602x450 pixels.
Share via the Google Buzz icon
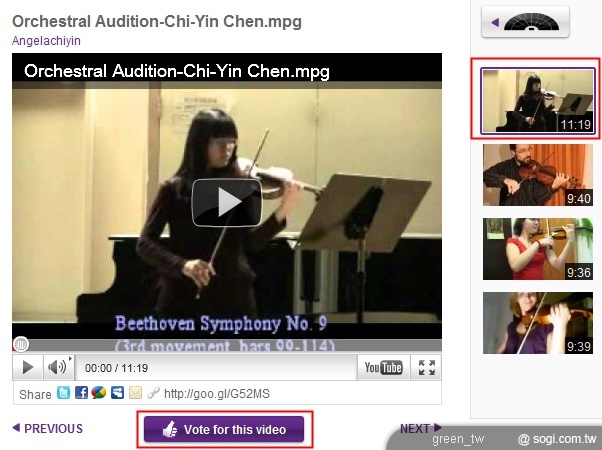pyautogui.click(x=99, y=393)
